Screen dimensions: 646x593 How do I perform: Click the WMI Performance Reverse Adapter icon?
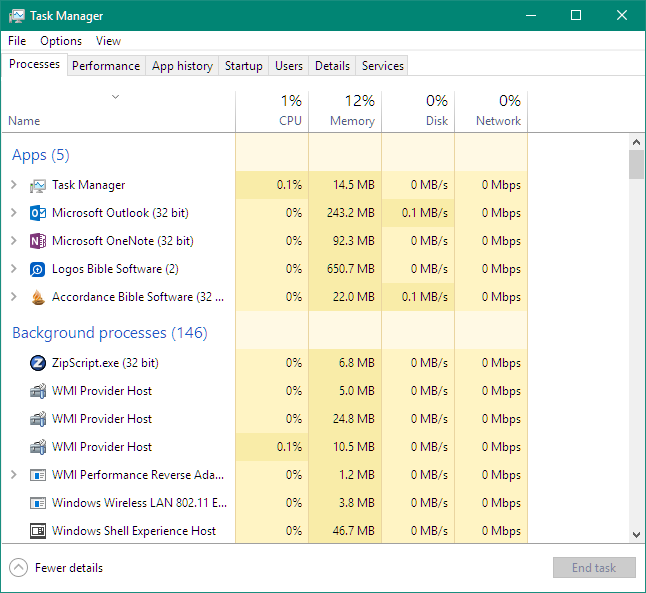(x=38, y=475)
